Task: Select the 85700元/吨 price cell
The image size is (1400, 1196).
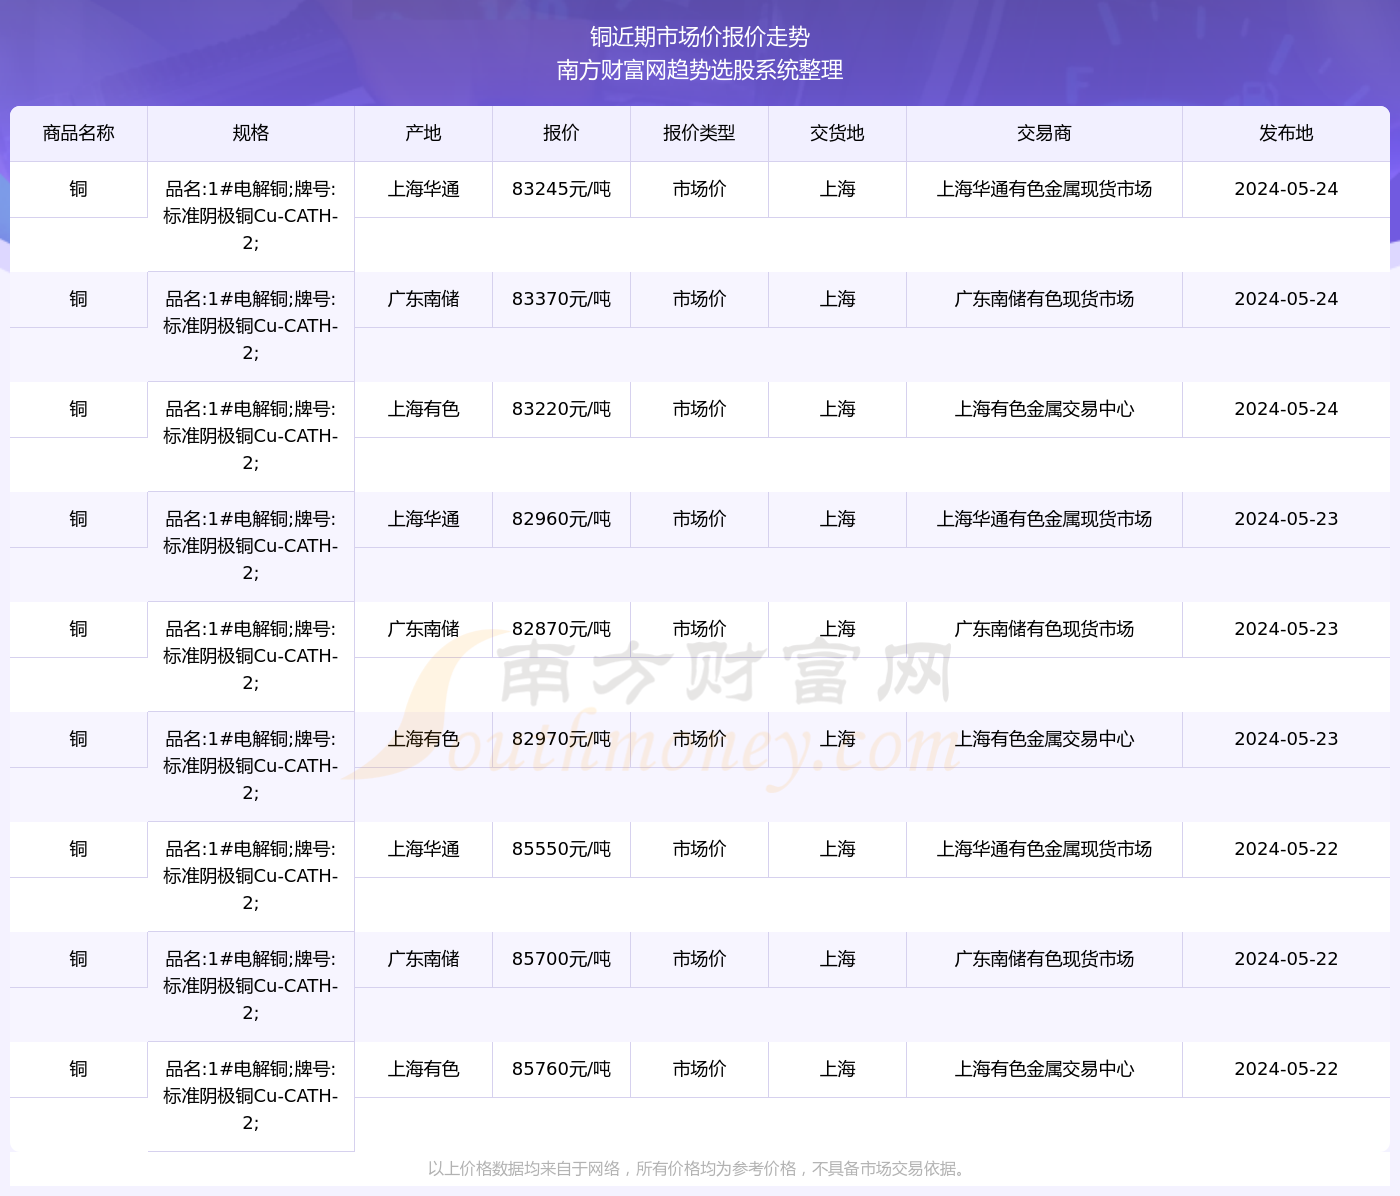Action: point(561,959)
